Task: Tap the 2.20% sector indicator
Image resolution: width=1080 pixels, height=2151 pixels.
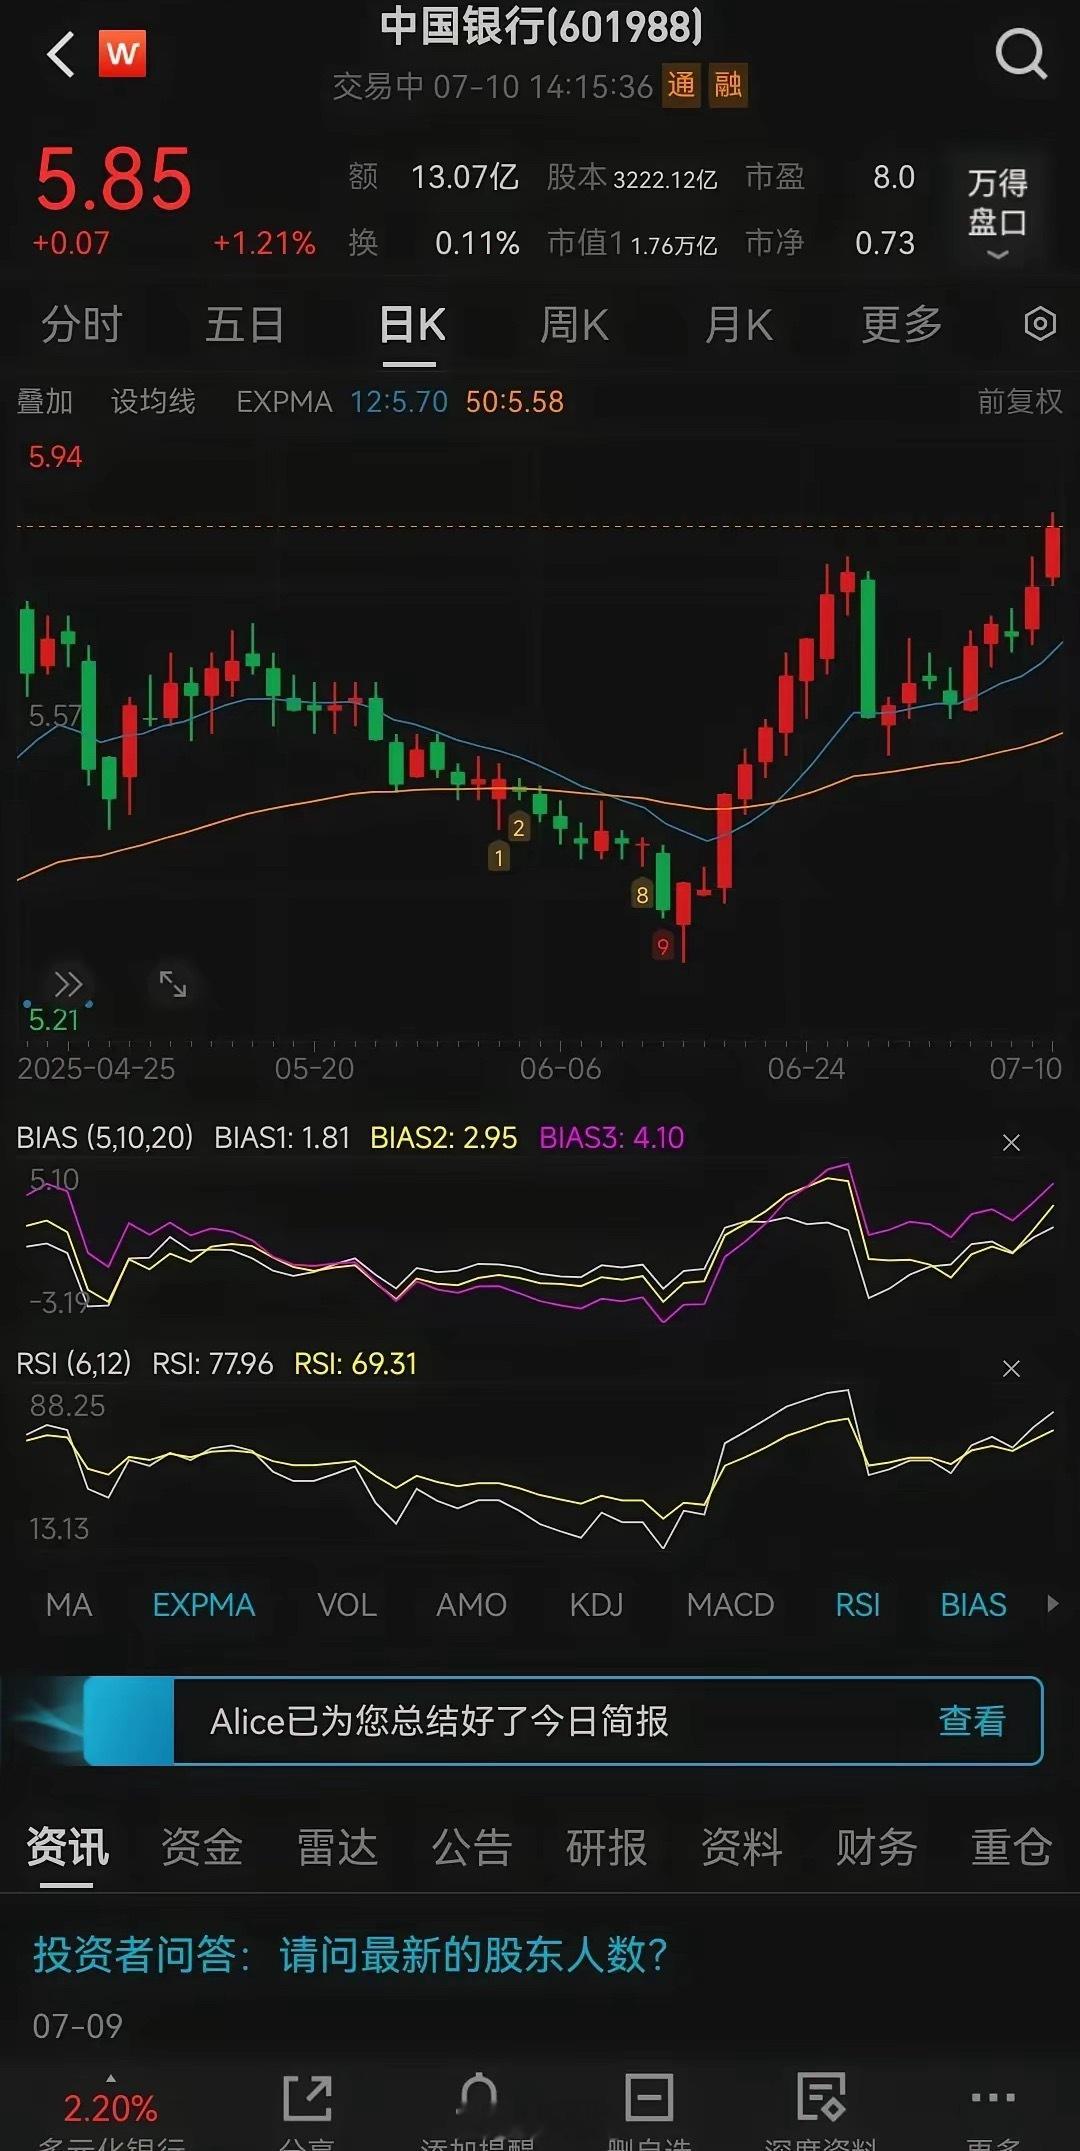Action: (x=110, y=2108)
